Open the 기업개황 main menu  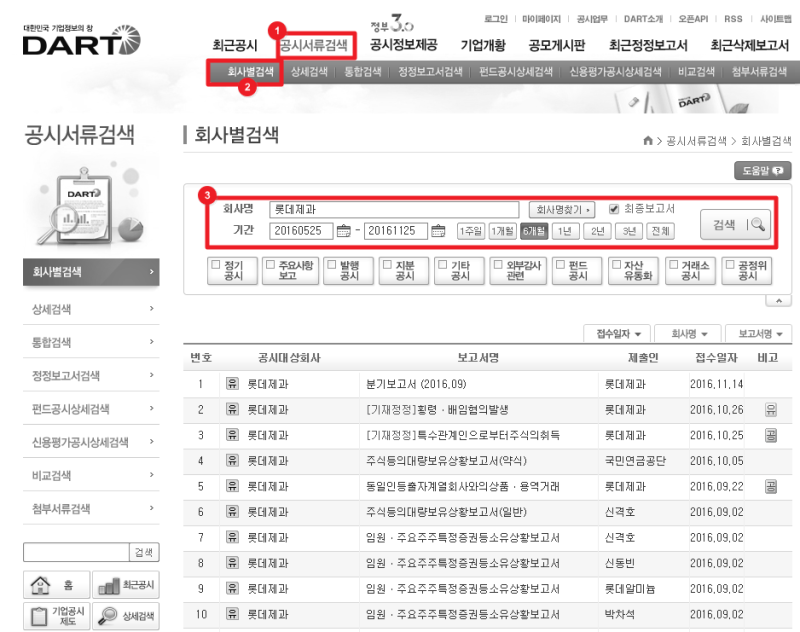coord(483,45)
